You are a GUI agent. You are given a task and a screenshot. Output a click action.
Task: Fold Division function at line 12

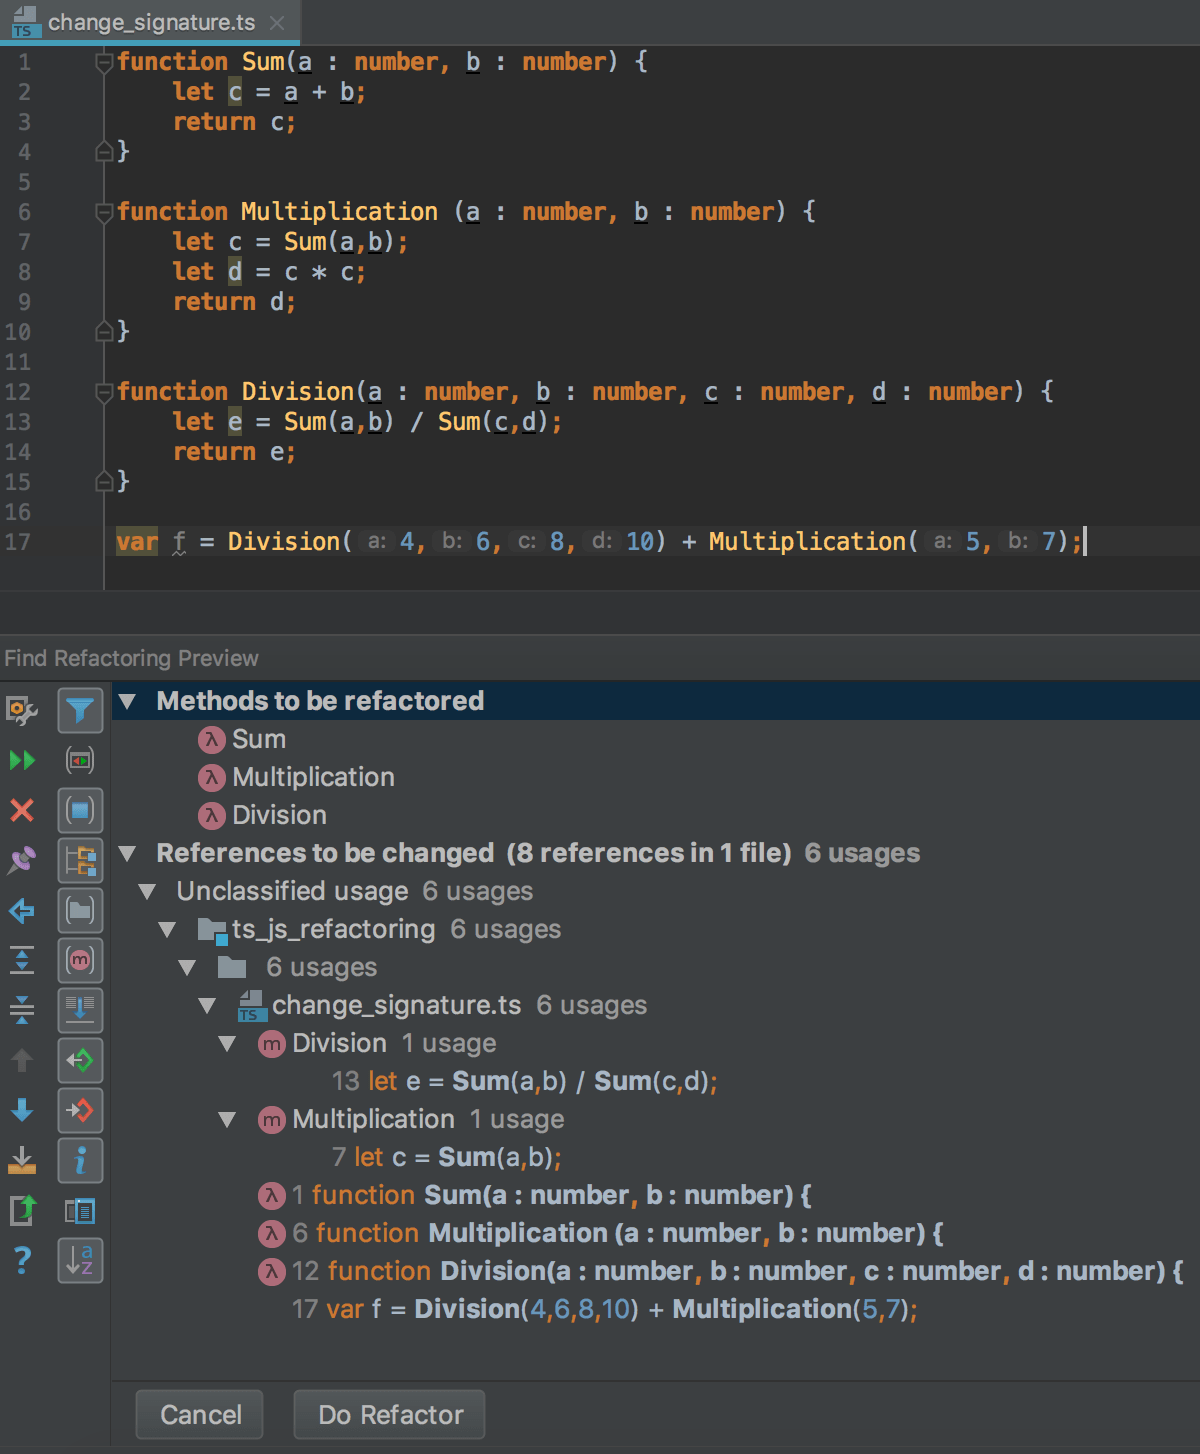[103, 392]
